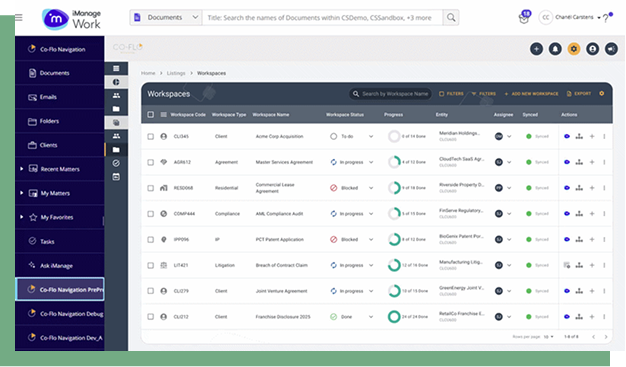Viewport: 626px width, 367px height.
Task: Expand the My Matters tree item
Action: pyautogui.click(x=22, y=193)
